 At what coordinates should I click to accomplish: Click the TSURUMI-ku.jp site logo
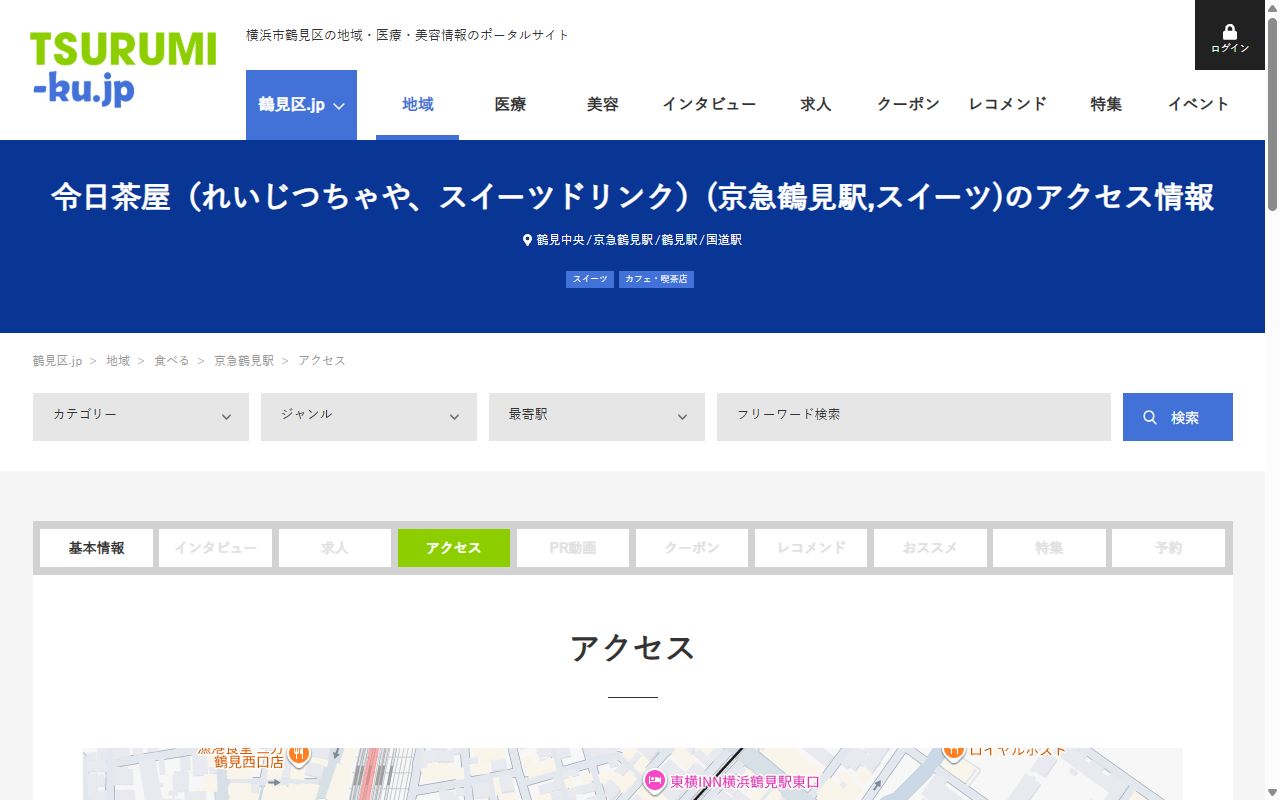click(x=123, y=69)
